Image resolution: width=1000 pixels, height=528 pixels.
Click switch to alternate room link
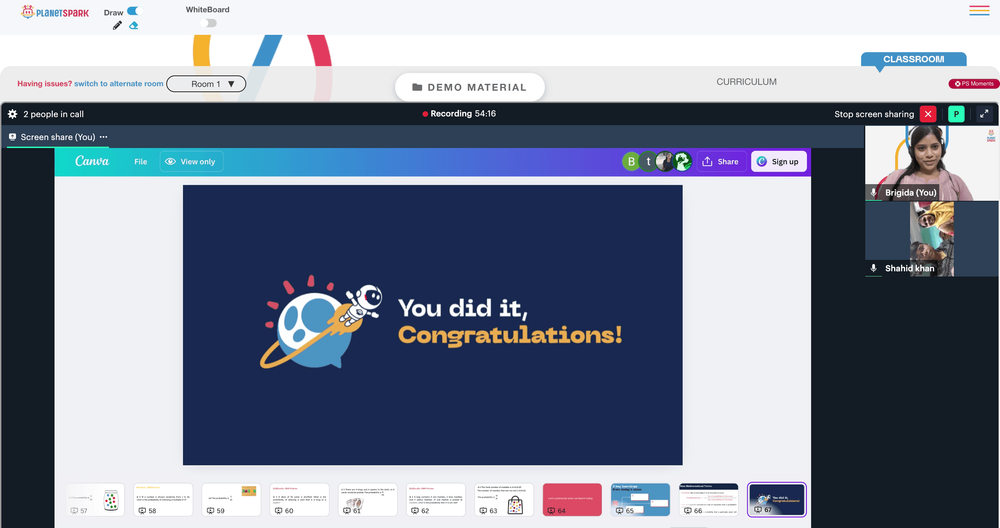(x=119, y=84)
